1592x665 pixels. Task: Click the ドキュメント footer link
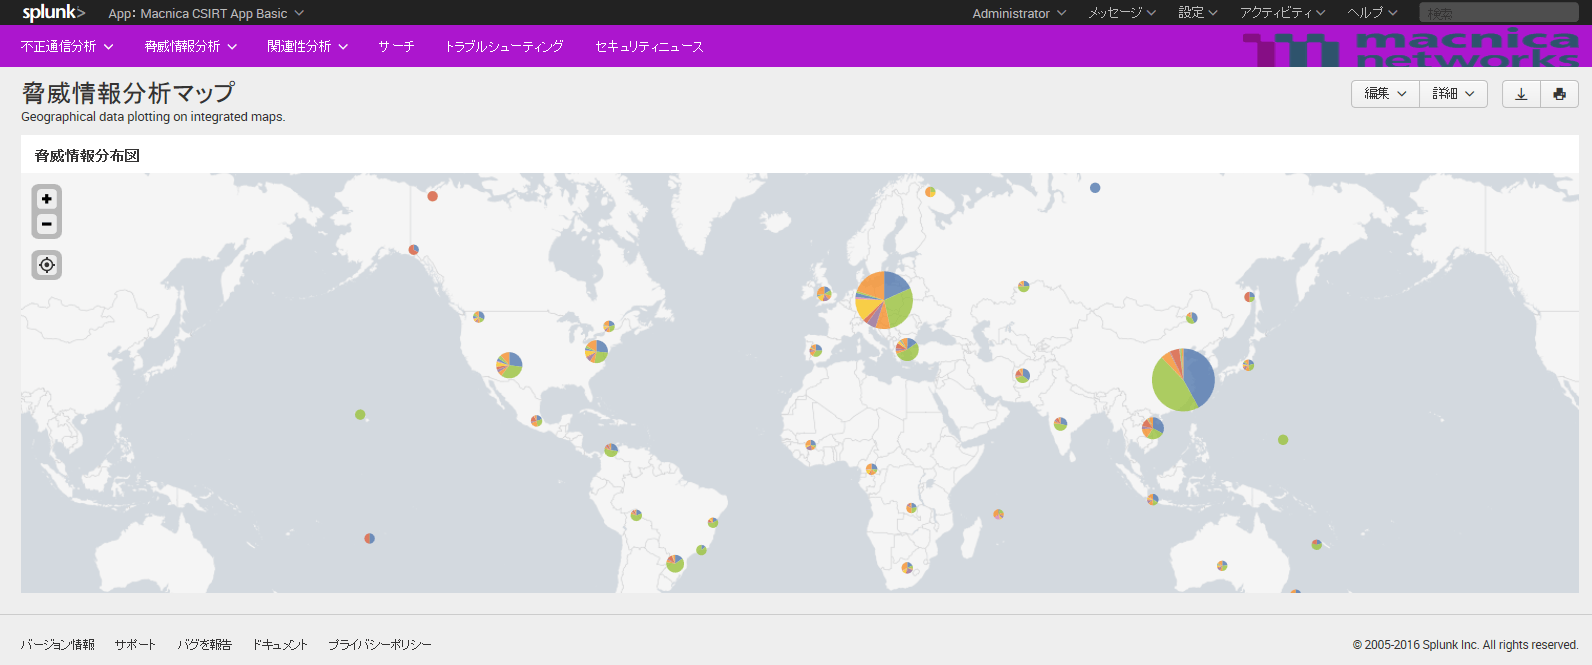280,645
